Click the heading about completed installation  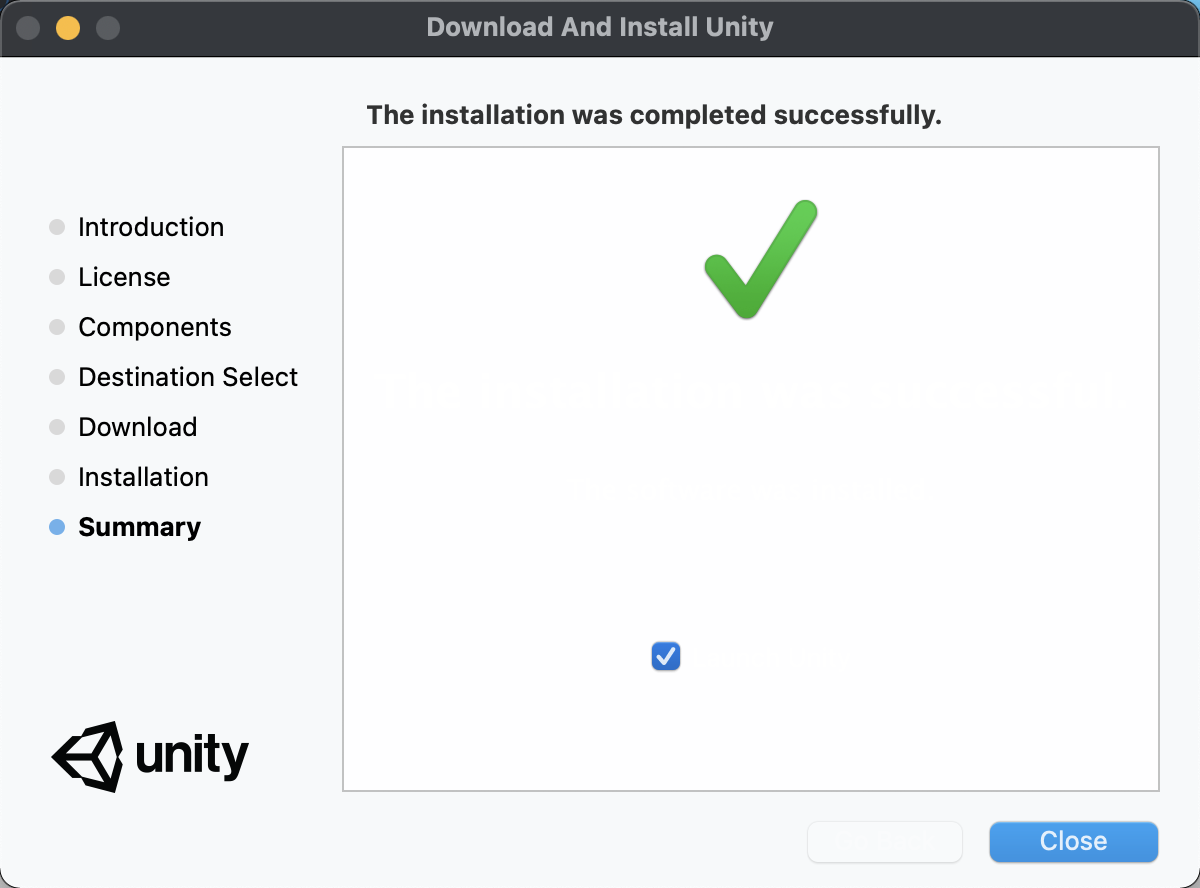654,115
